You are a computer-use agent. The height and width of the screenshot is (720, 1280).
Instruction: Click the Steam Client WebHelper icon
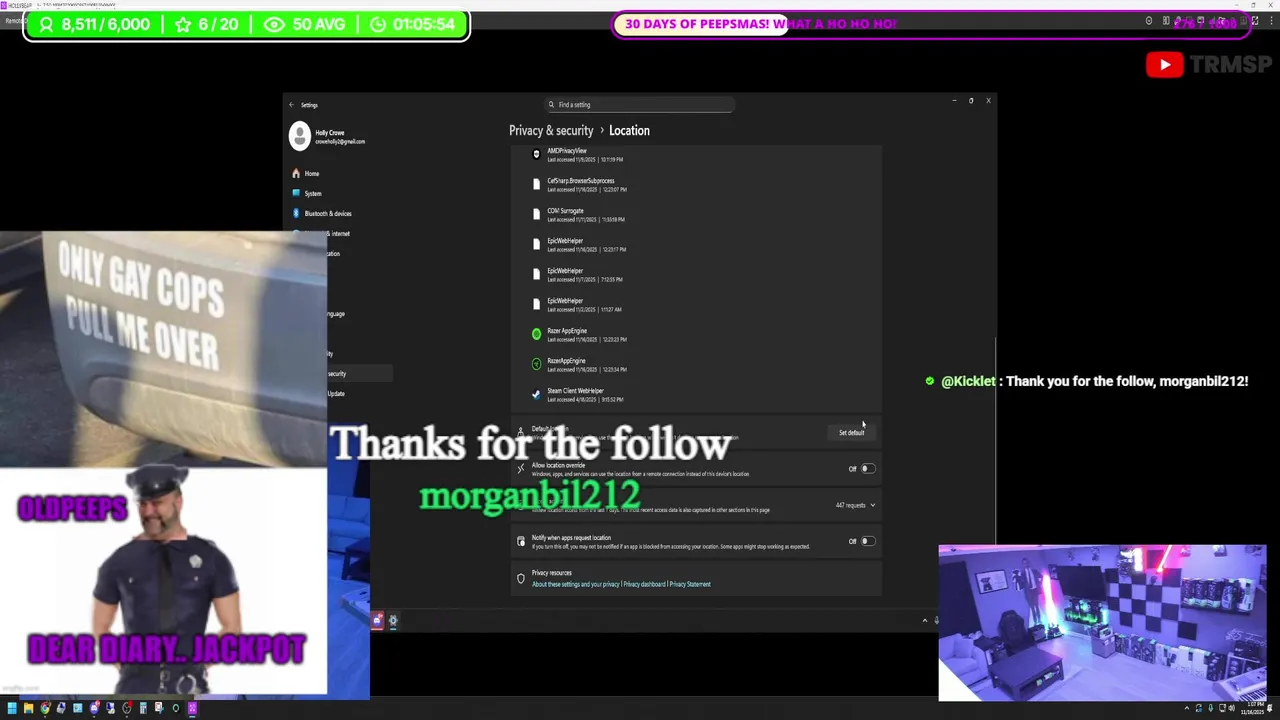[536, 394]
